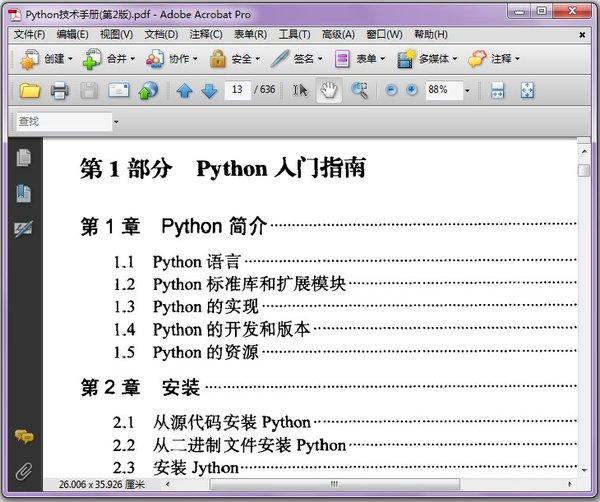Click the 查找 search field

[x=64, y=122]
